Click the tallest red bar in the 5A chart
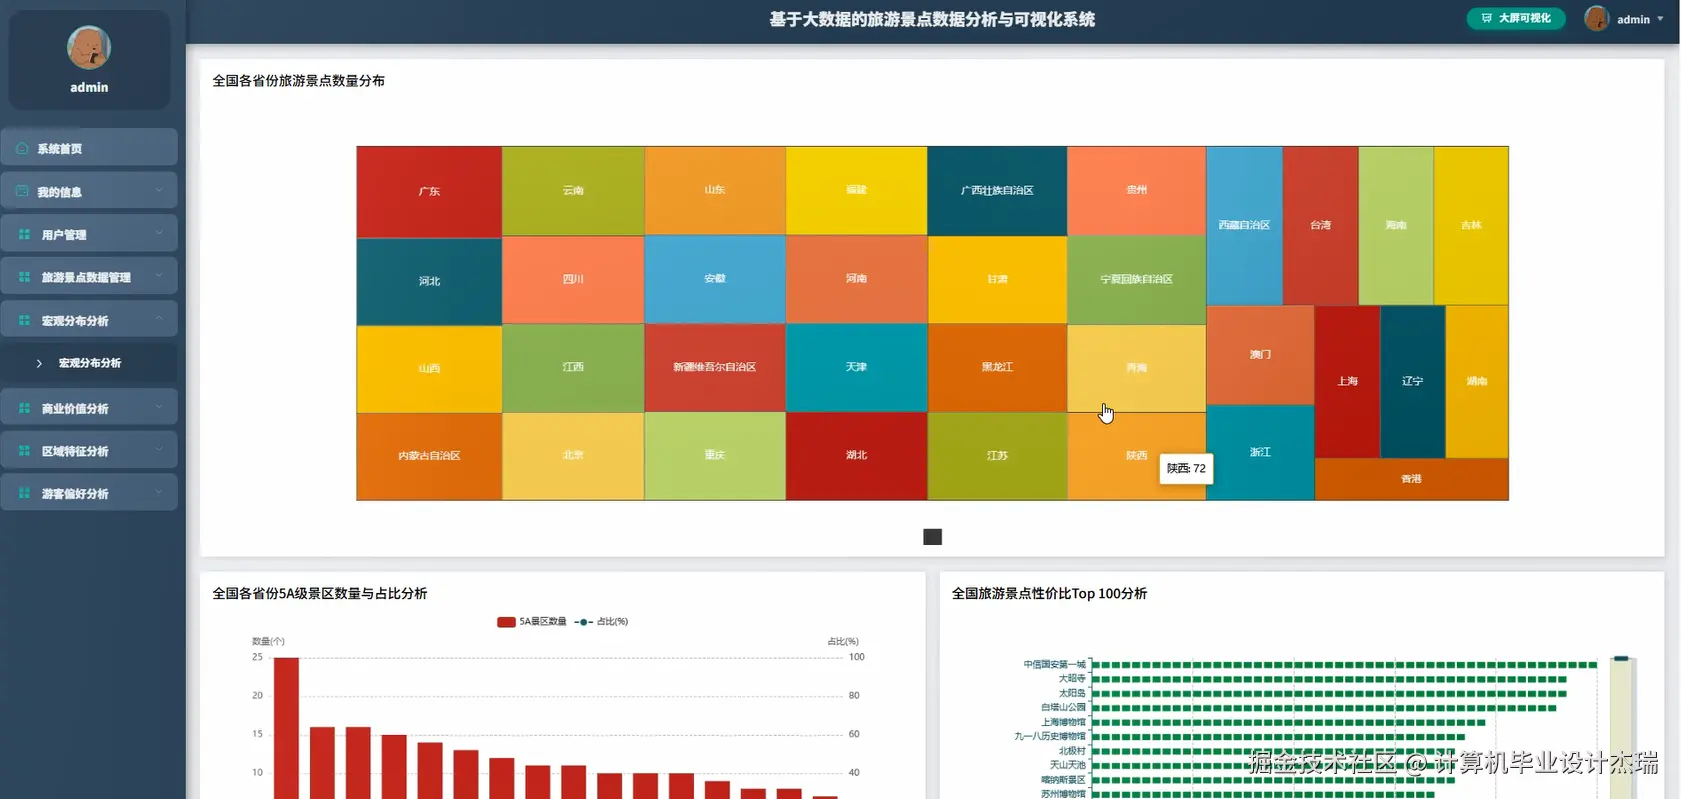Screen dimensions: 1681x799 286,728
